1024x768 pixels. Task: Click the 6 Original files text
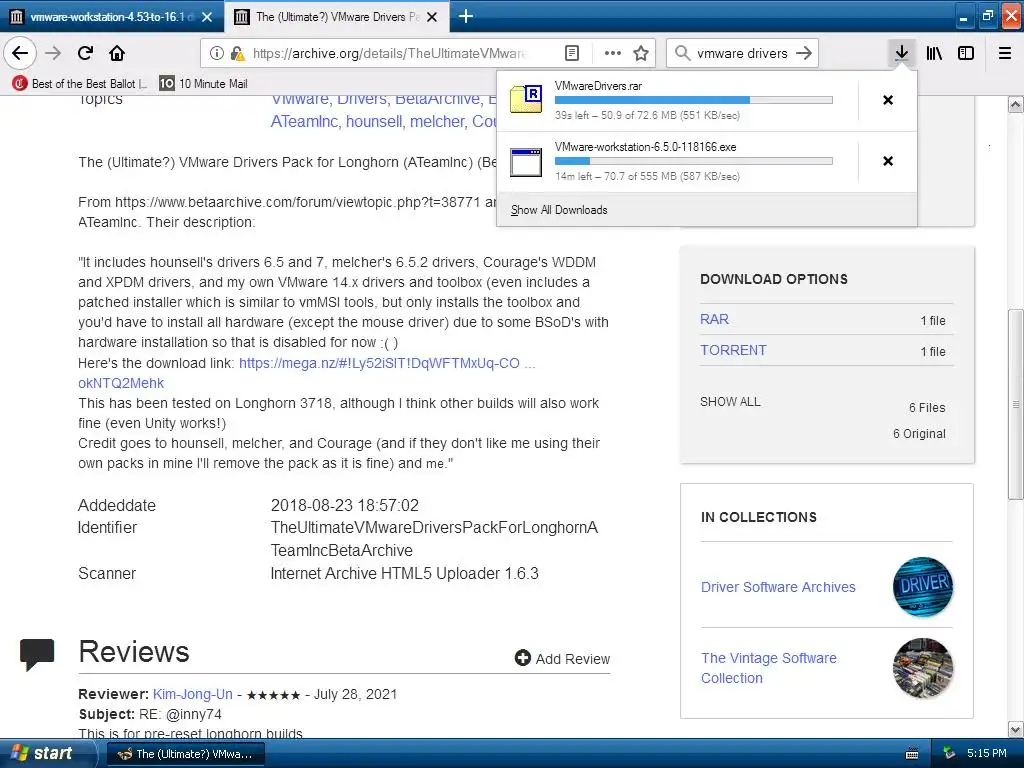coord(919,434)
